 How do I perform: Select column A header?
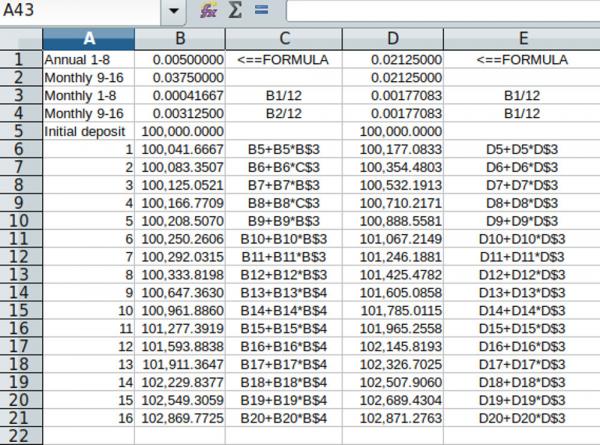pyautogui.click(x=89, y=39)
